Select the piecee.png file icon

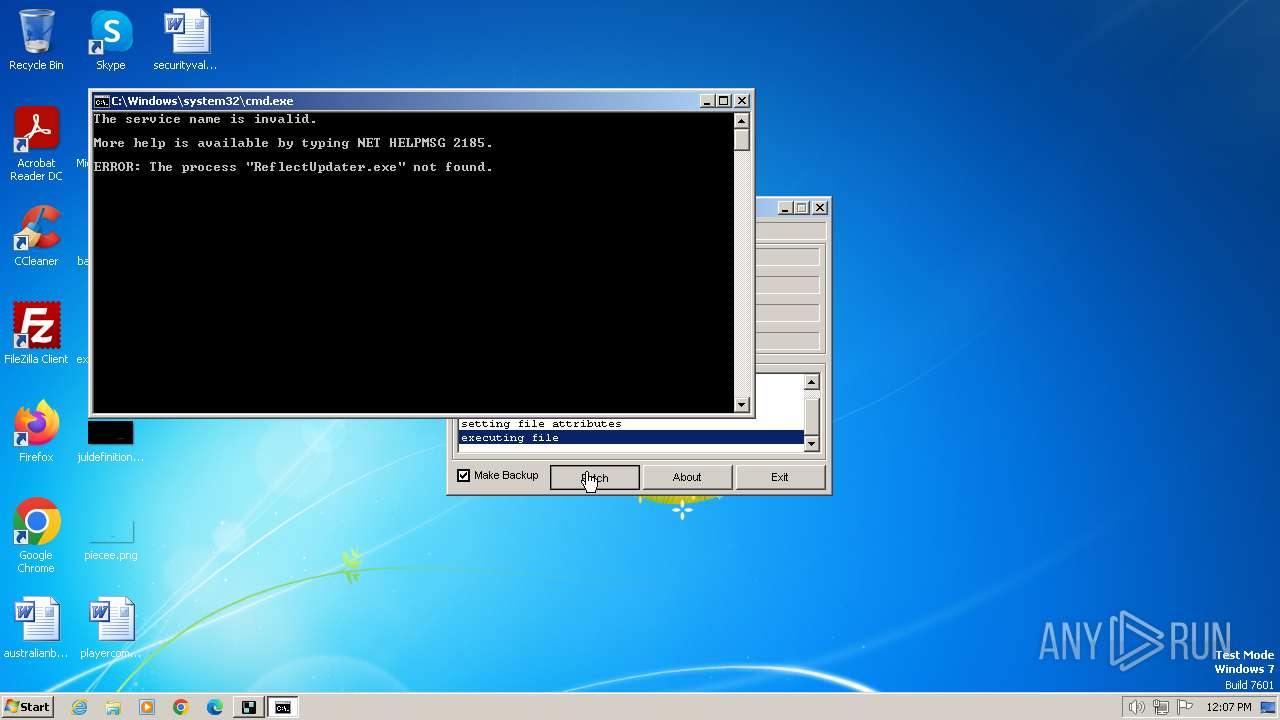(x=110, y=538)
